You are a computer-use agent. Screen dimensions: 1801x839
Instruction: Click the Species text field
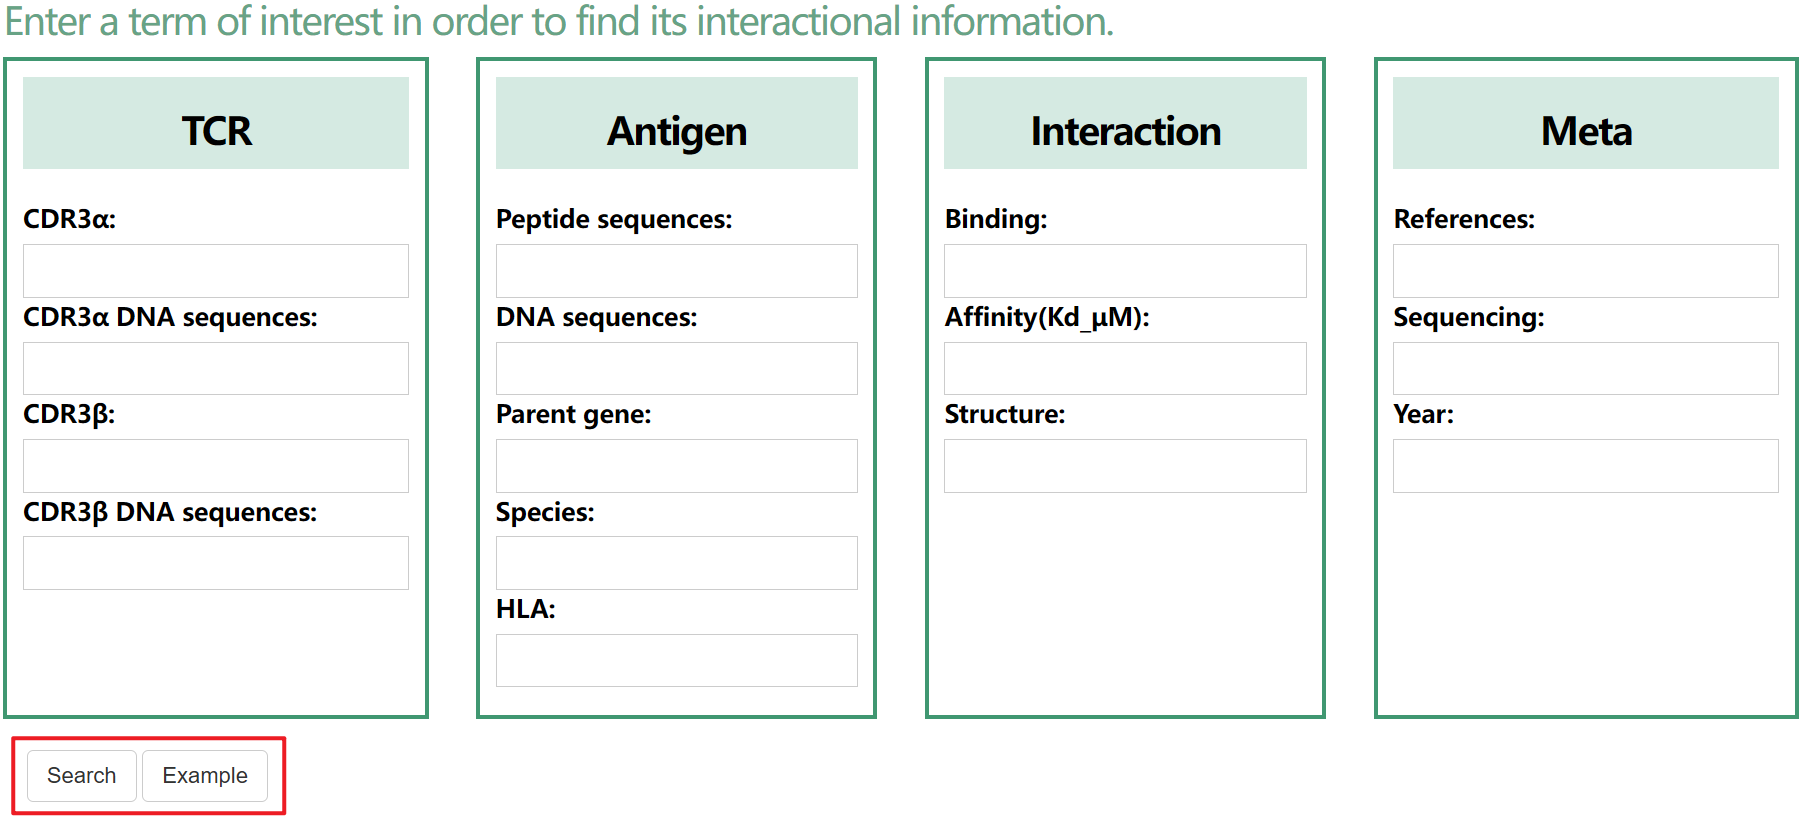pos(676,563)
